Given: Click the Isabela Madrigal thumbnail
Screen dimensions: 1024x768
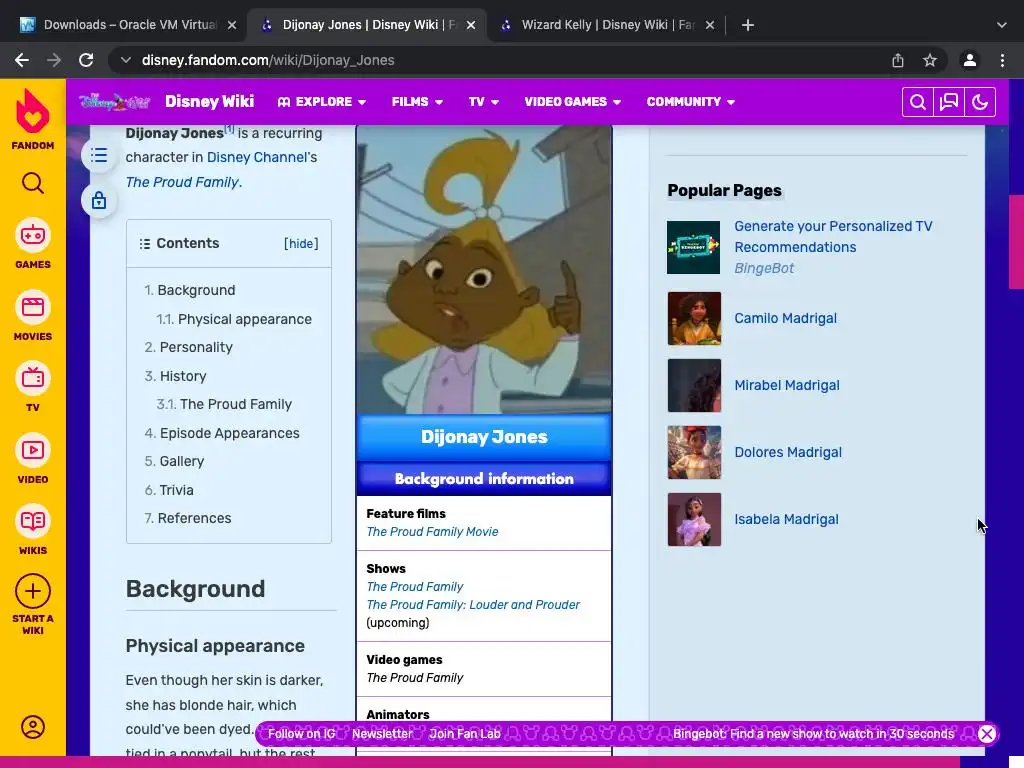Looking at the screenshot, I should 694,520.
